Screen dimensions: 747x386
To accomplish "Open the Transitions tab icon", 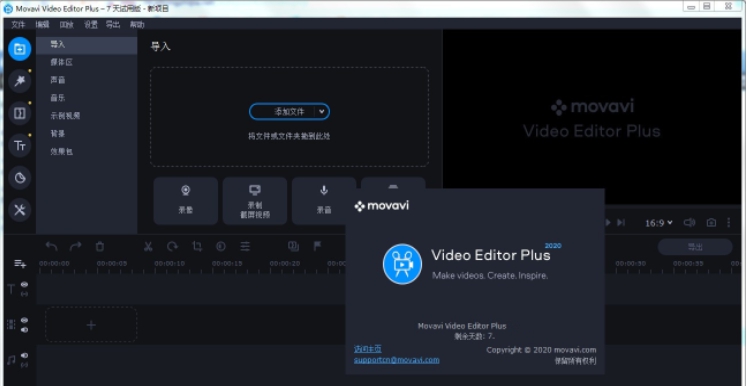I will 20,113.
